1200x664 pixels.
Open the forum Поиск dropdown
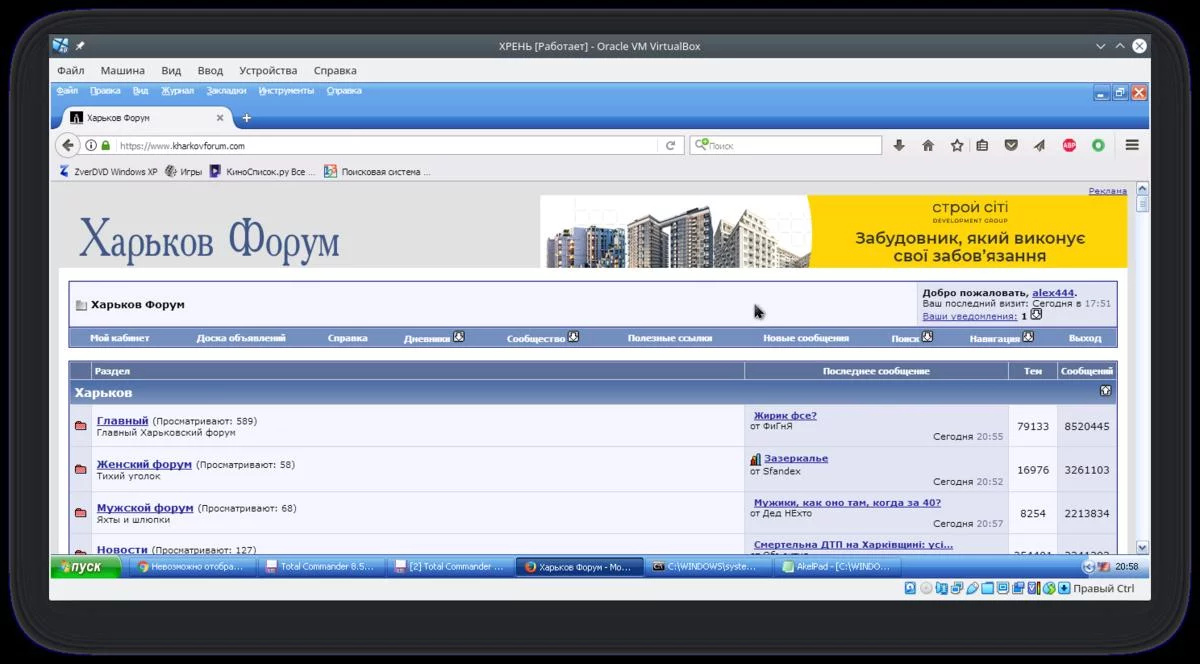click(927, 337)
